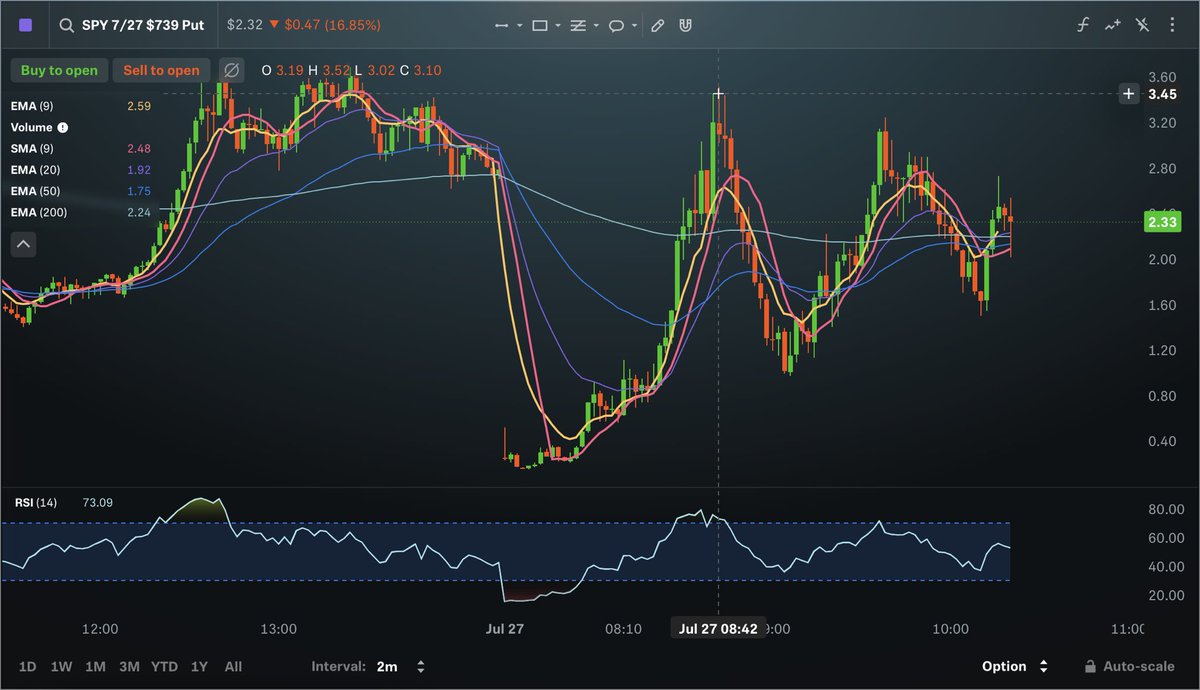Screen dimensions: 1200x690
Task: Toggle the magnet snap tool
Action: point(685,26)
